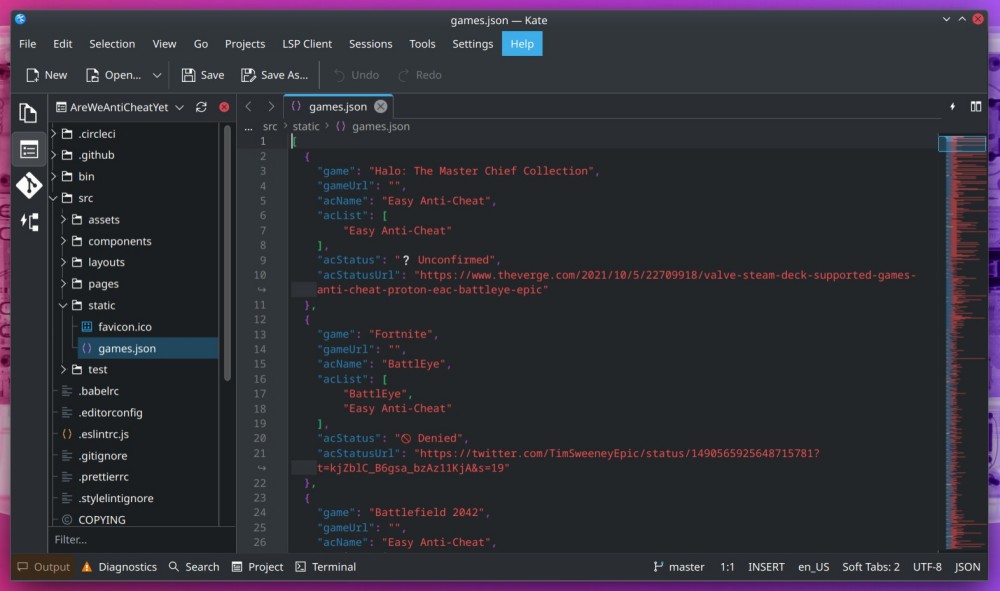Screen dimensions: 1000x591
Task: Expand the assets folder in the file tree
Action: [62, 219]
